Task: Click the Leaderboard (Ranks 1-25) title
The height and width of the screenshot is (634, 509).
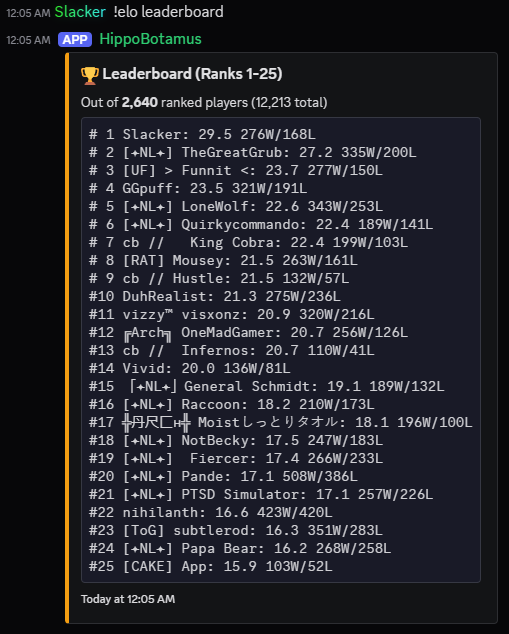Action: (192, 74)
